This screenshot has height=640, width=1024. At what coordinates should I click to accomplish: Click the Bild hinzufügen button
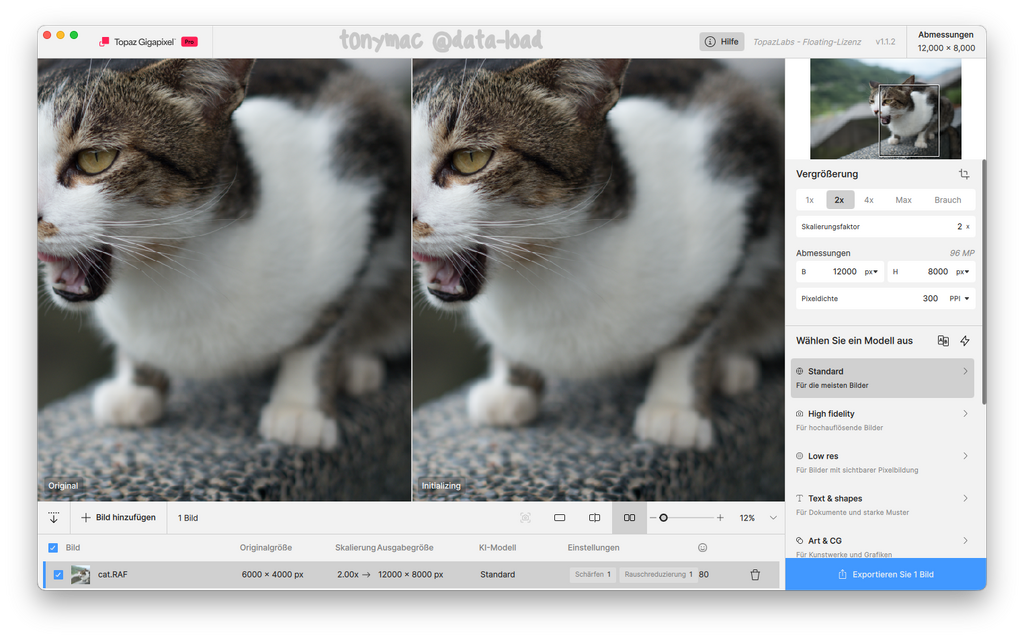[118, 518]
